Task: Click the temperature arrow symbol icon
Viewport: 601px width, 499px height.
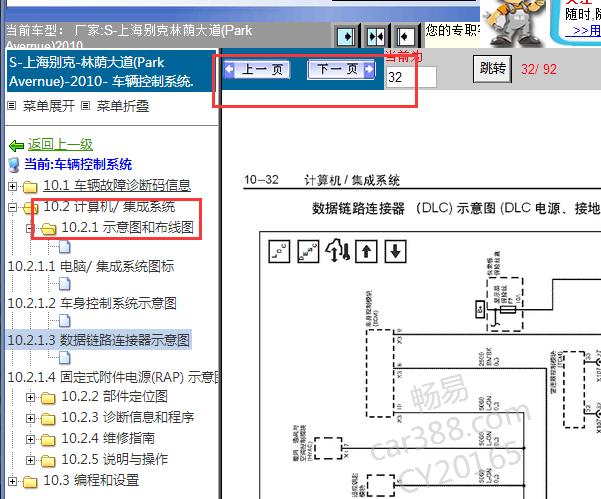Action: click(x=337, y=251)
